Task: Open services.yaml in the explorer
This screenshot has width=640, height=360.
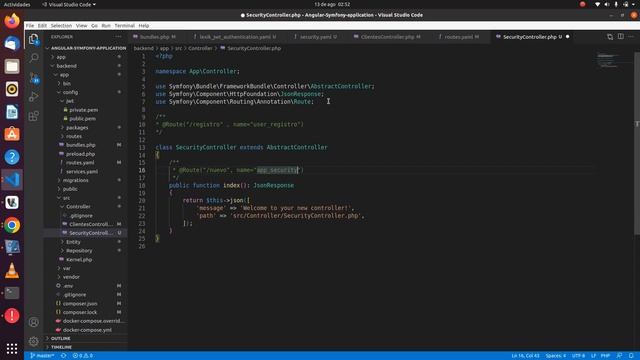Action: click(x=82, y=171)
